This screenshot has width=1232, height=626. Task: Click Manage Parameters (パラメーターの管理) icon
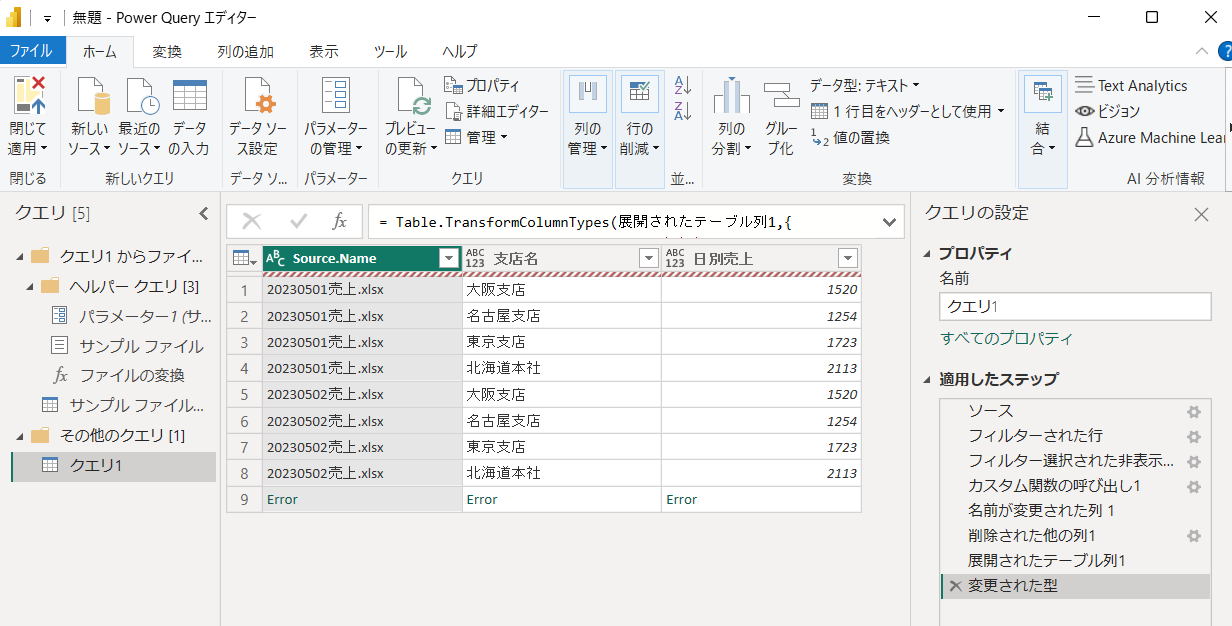(x=335, y=97)
